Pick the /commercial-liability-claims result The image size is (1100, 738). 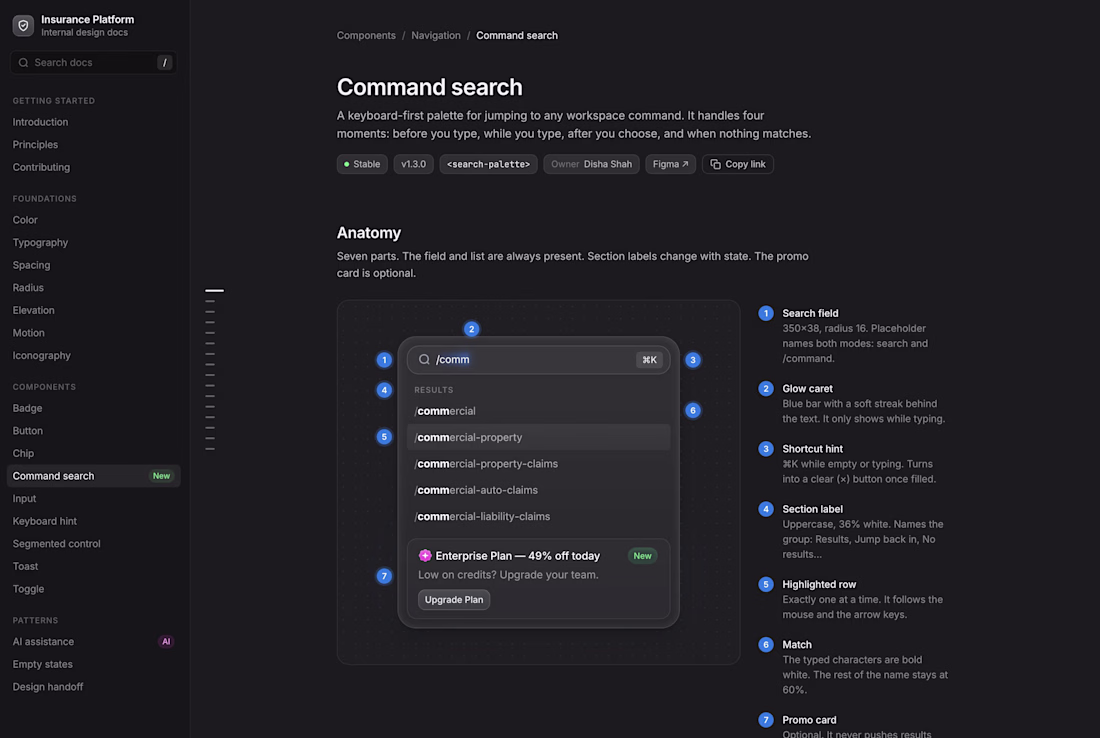click(x=538, y=516)
